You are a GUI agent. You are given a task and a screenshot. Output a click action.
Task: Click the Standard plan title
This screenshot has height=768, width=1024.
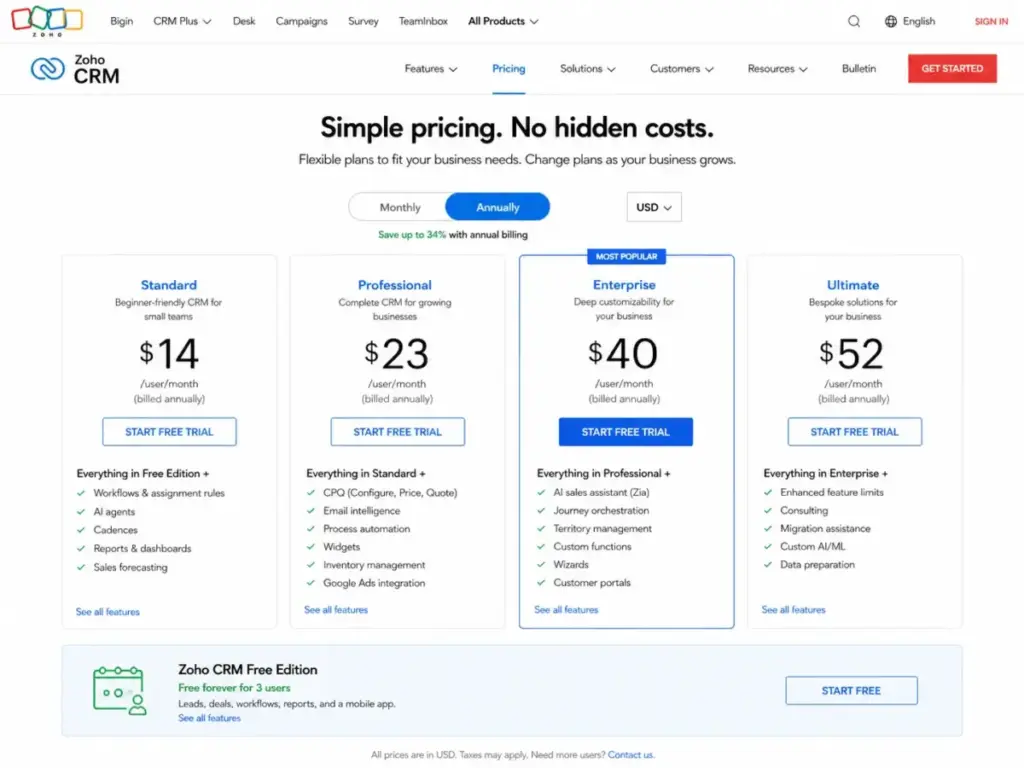[x=168, y=285]
